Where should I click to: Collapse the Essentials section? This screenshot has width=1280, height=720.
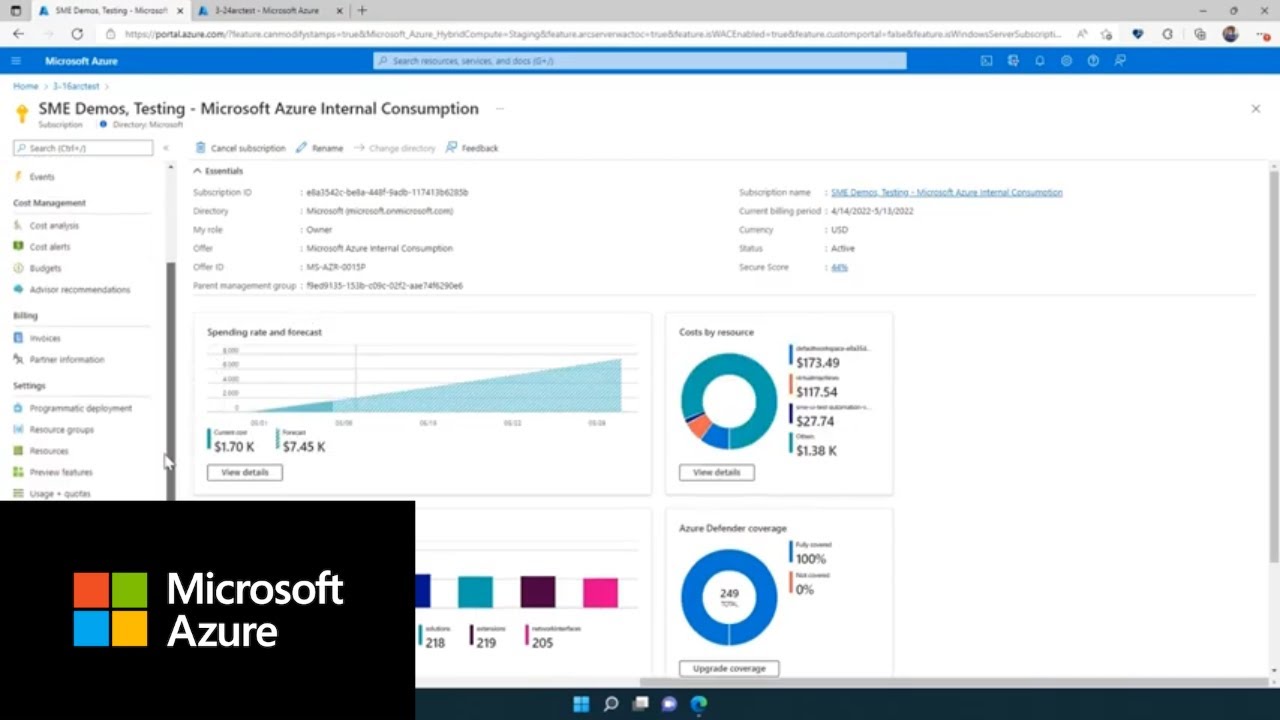click(218, 171)
